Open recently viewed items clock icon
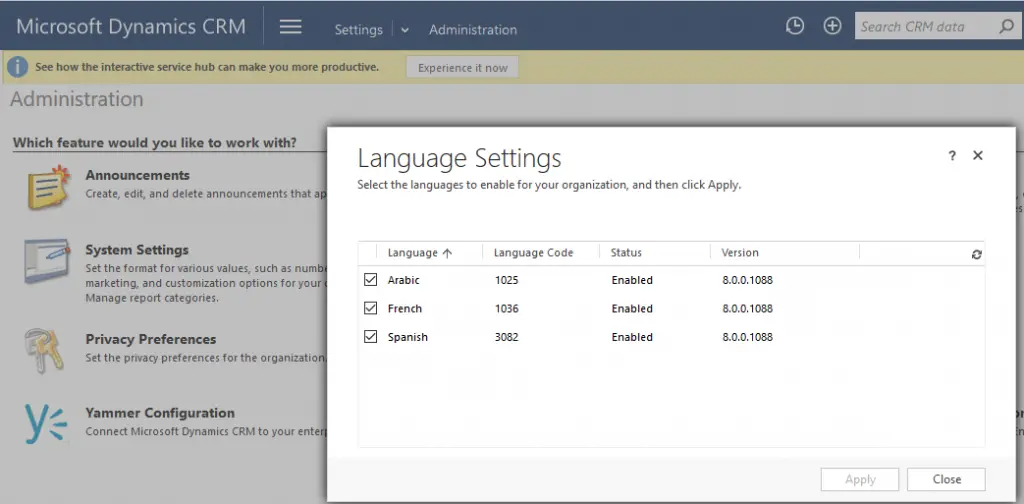Viewport: 1024px width, 504px height. pos(794,26)
